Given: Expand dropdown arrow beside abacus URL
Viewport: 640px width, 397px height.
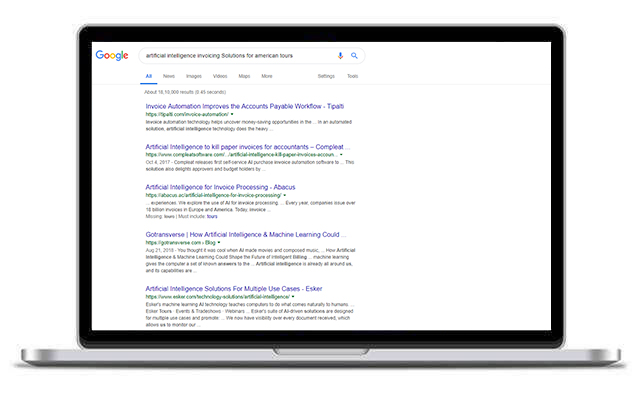Looking at the screenshot, I should (x=284, y=195).
